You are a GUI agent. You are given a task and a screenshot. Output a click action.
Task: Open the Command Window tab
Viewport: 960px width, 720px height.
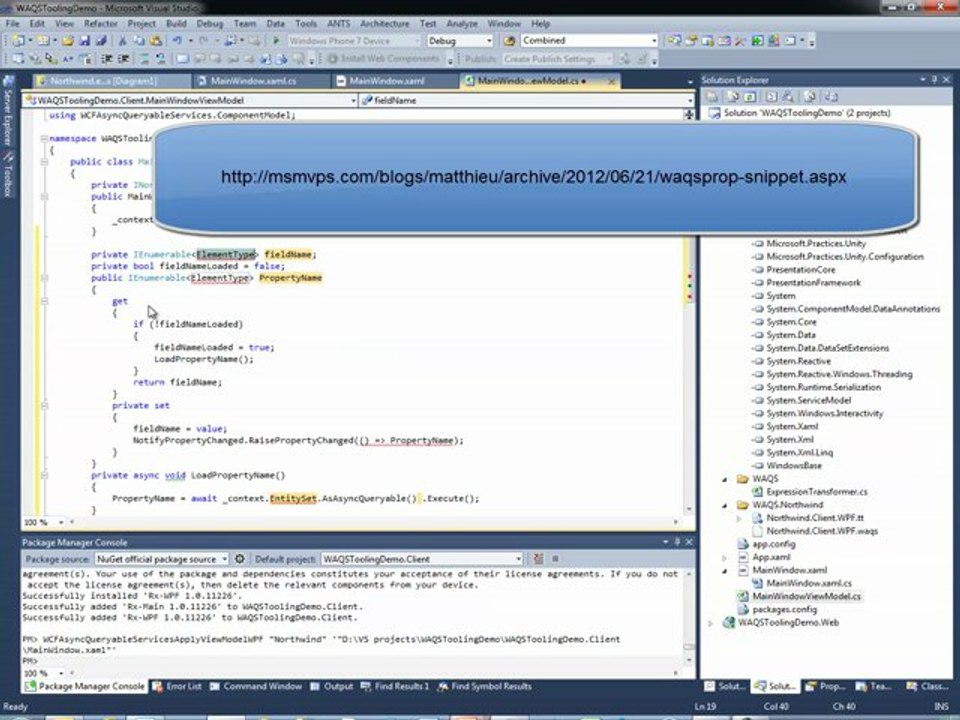click(x=256, y=686)
